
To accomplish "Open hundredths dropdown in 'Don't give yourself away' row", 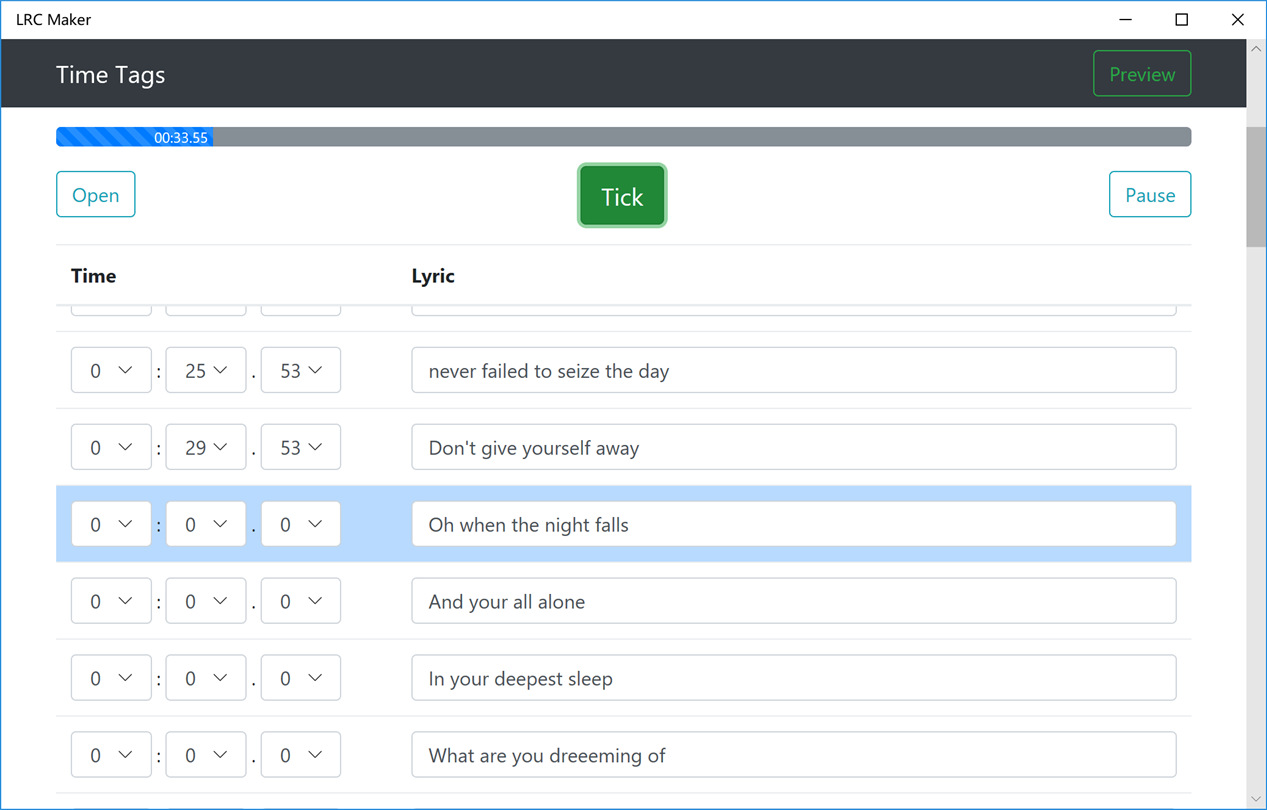I will [301, 447].
